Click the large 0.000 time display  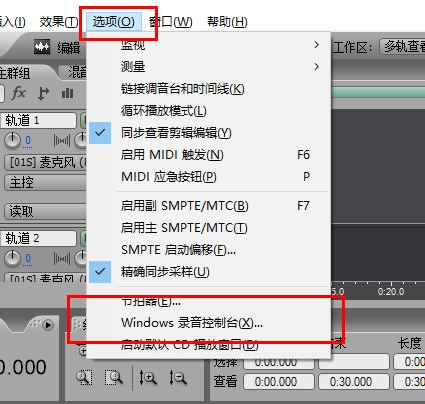click(23, 367)
